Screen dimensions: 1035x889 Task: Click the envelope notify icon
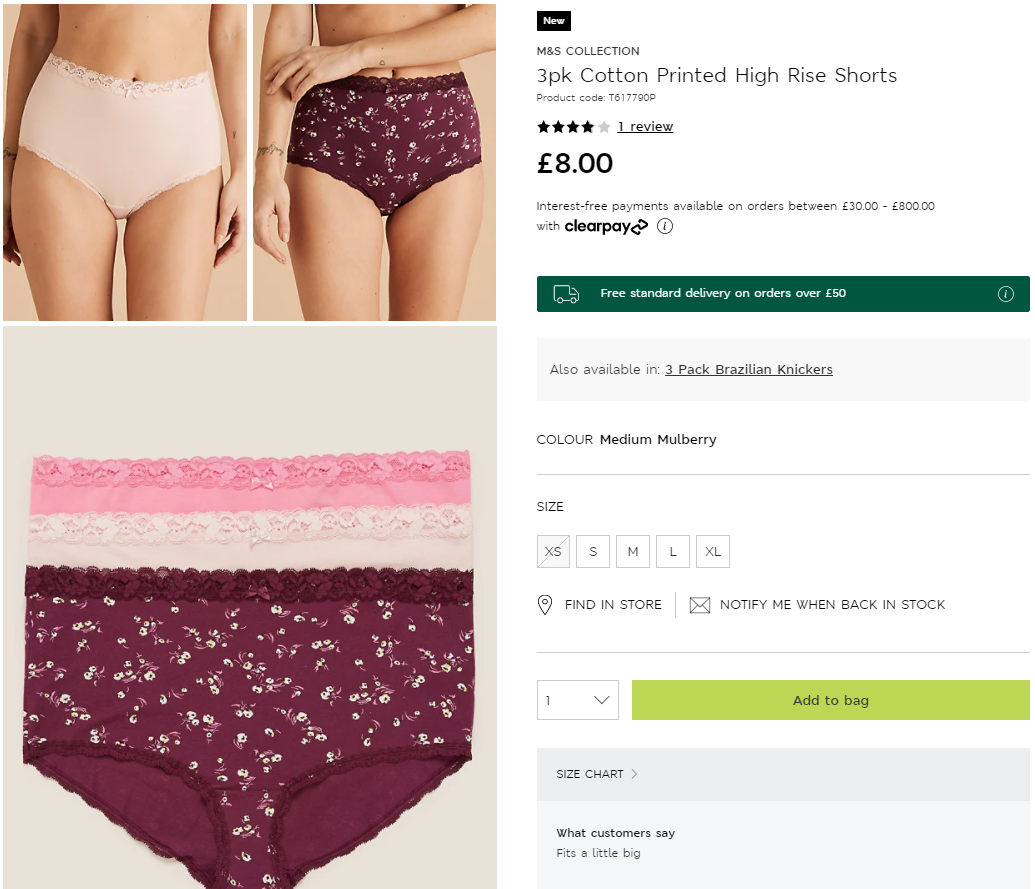pyautogui.click(x=700, y=605)
